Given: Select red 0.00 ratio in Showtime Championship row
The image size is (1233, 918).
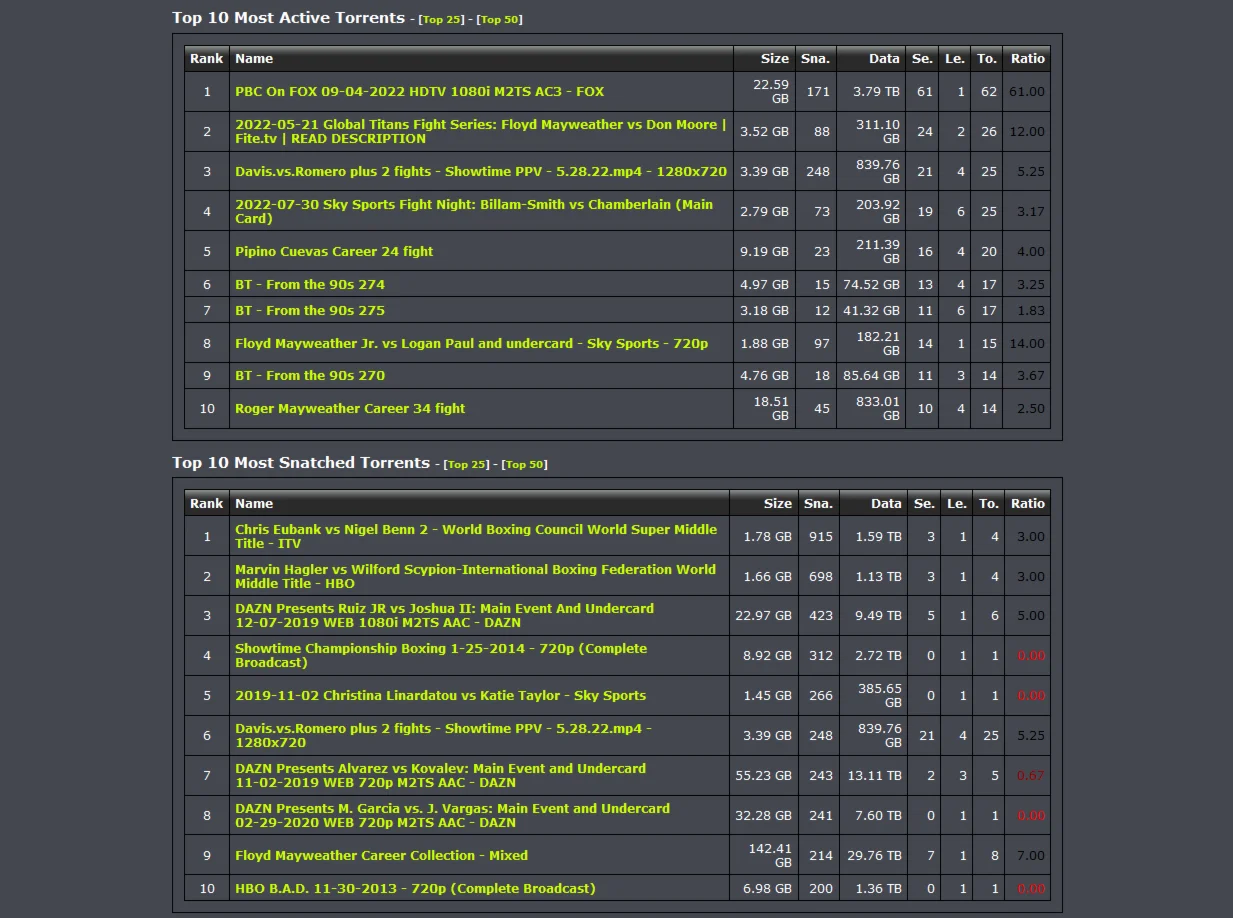Looking at the screenshot, I should (x=1030, y=655).
